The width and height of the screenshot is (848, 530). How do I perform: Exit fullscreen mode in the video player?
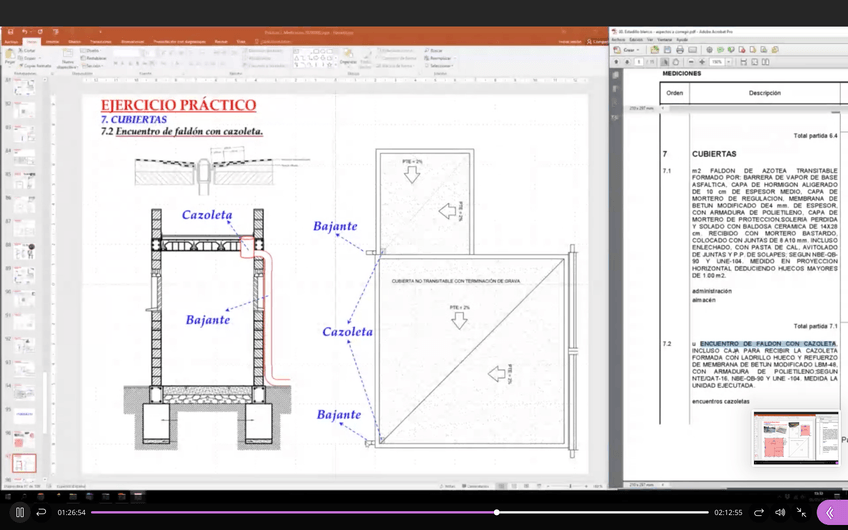coord(801,512)
